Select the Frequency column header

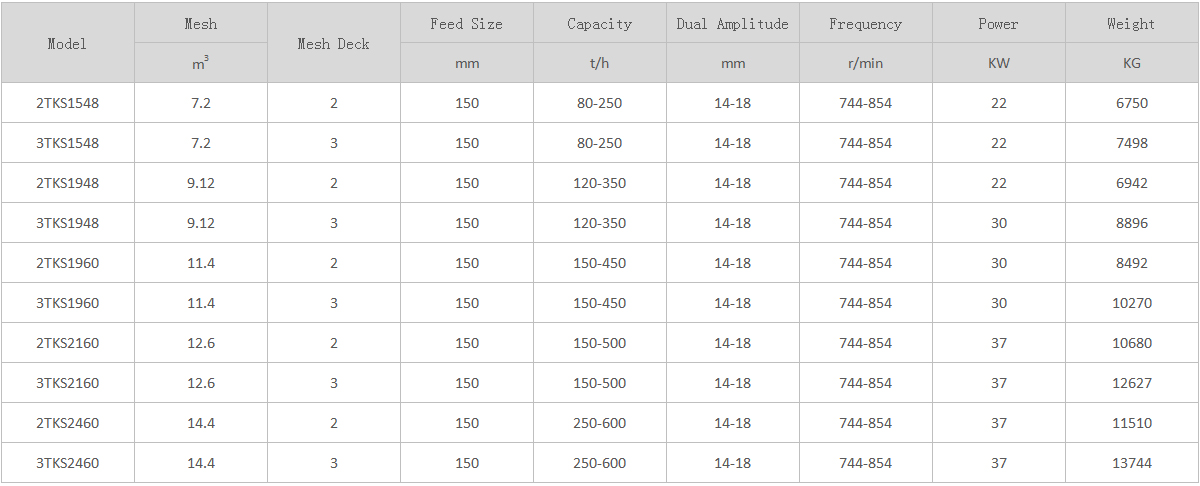(865, 23)
